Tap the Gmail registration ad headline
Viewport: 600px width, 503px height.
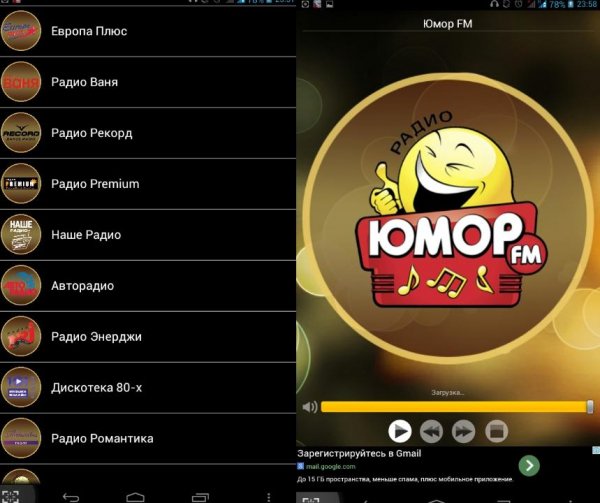359,454
